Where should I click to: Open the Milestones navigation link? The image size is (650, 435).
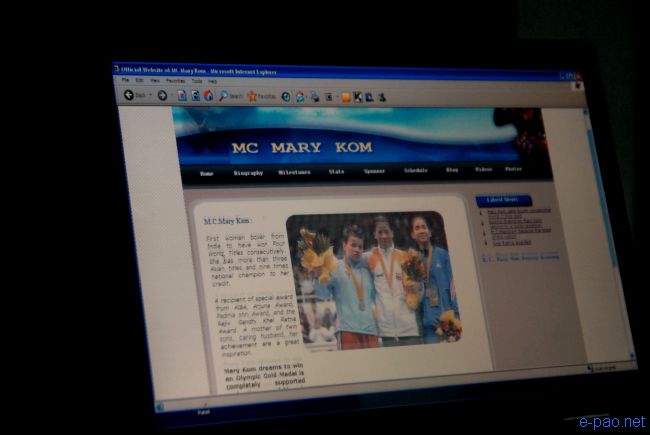(294, 172)
